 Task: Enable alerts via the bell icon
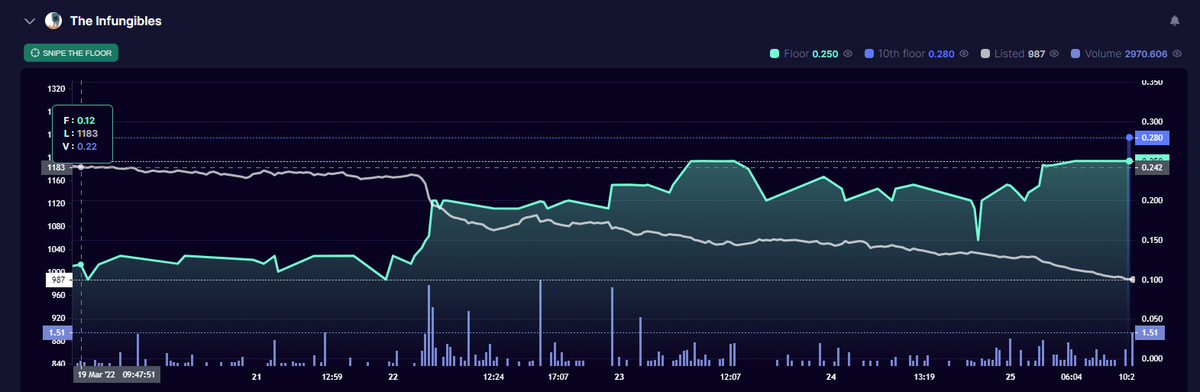pos(1174,20)
